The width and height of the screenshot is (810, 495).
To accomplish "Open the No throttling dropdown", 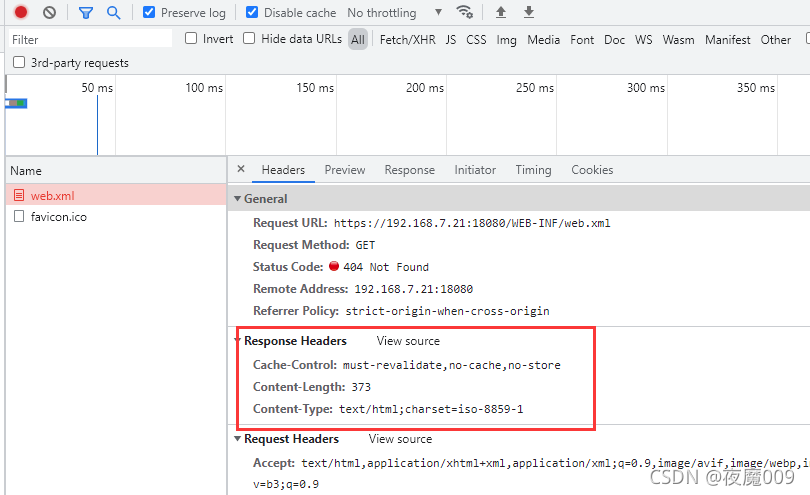I will click(x=395, y=12).
